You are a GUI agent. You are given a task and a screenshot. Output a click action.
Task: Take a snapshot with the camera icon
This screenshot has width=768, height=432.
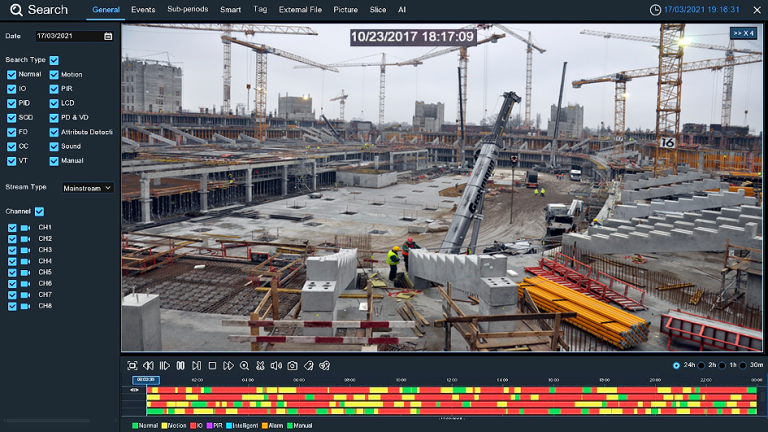[x=292, y=366]
